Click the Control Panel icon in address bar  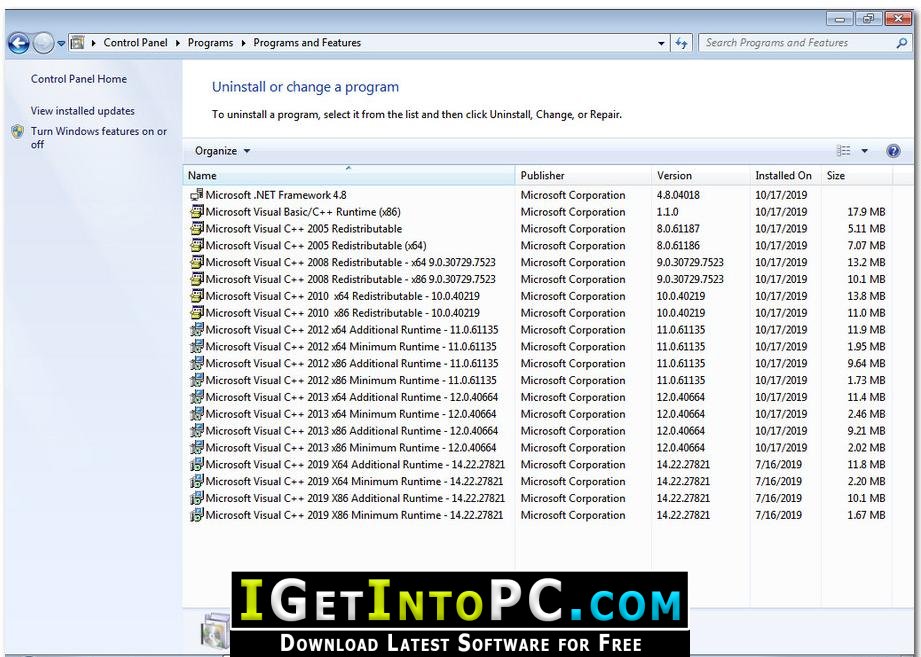point(77,43)
